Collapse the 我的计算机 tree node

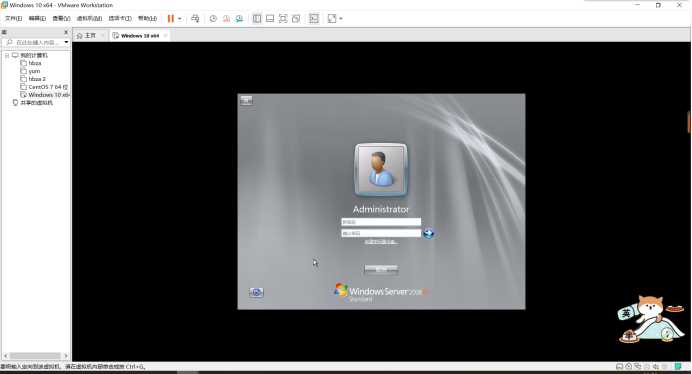7,56
